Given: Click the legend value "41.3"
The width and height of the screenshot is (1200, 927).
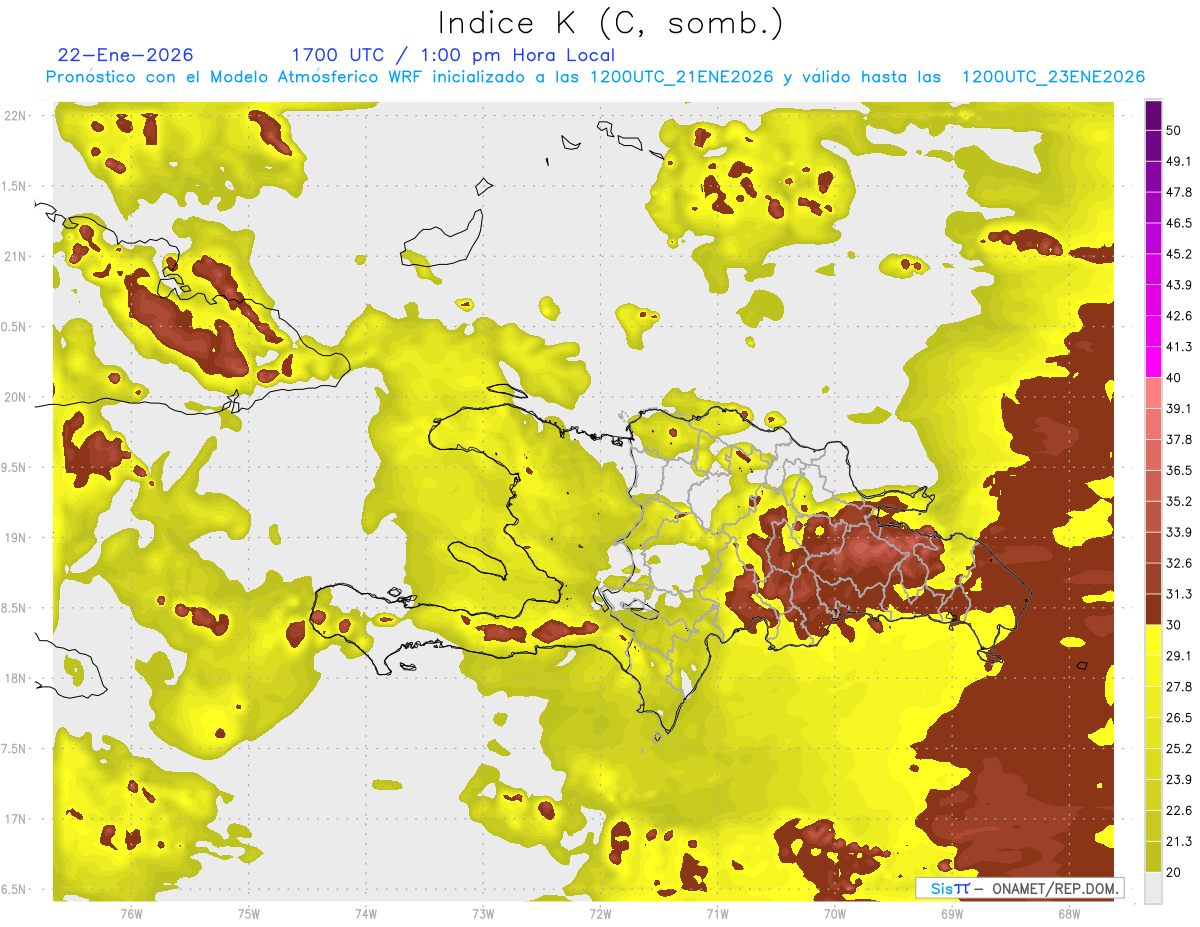Looking at the screenshot, I should [1179, 347].
